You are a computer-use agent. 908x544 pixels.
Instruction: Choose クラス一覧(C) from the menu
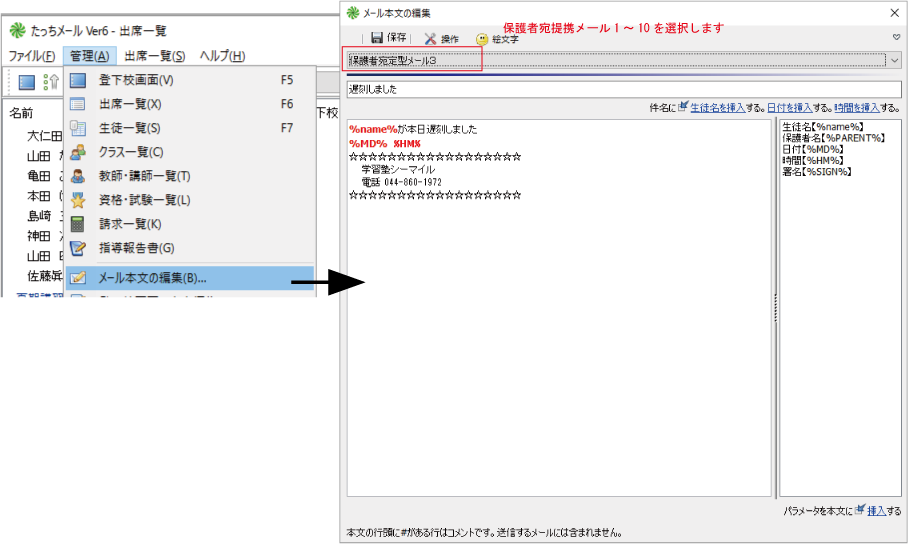(190, 152)
